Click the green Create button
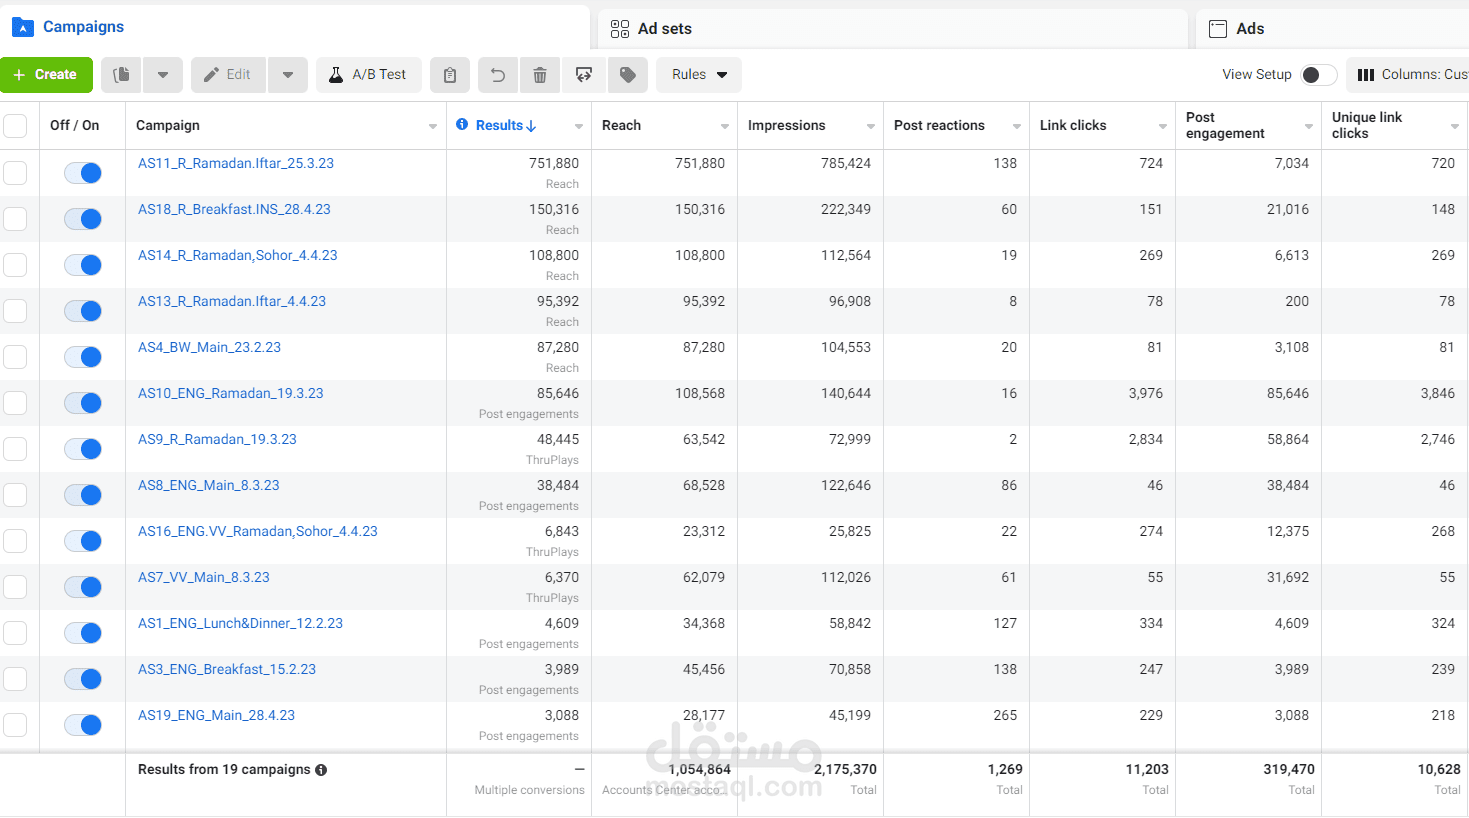 tap(46, 75)
